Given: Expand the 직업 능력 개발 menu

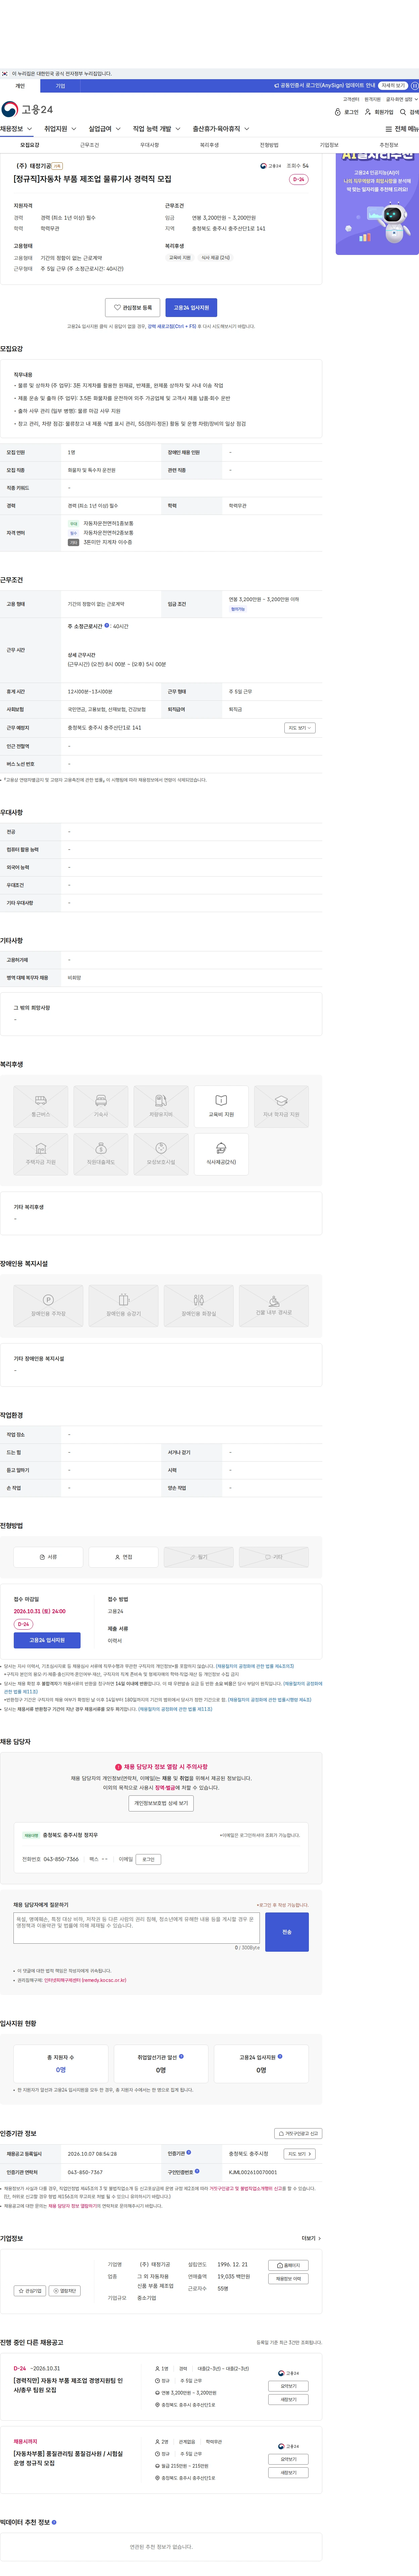Looking at the screenshot, I should click(157, 129).
